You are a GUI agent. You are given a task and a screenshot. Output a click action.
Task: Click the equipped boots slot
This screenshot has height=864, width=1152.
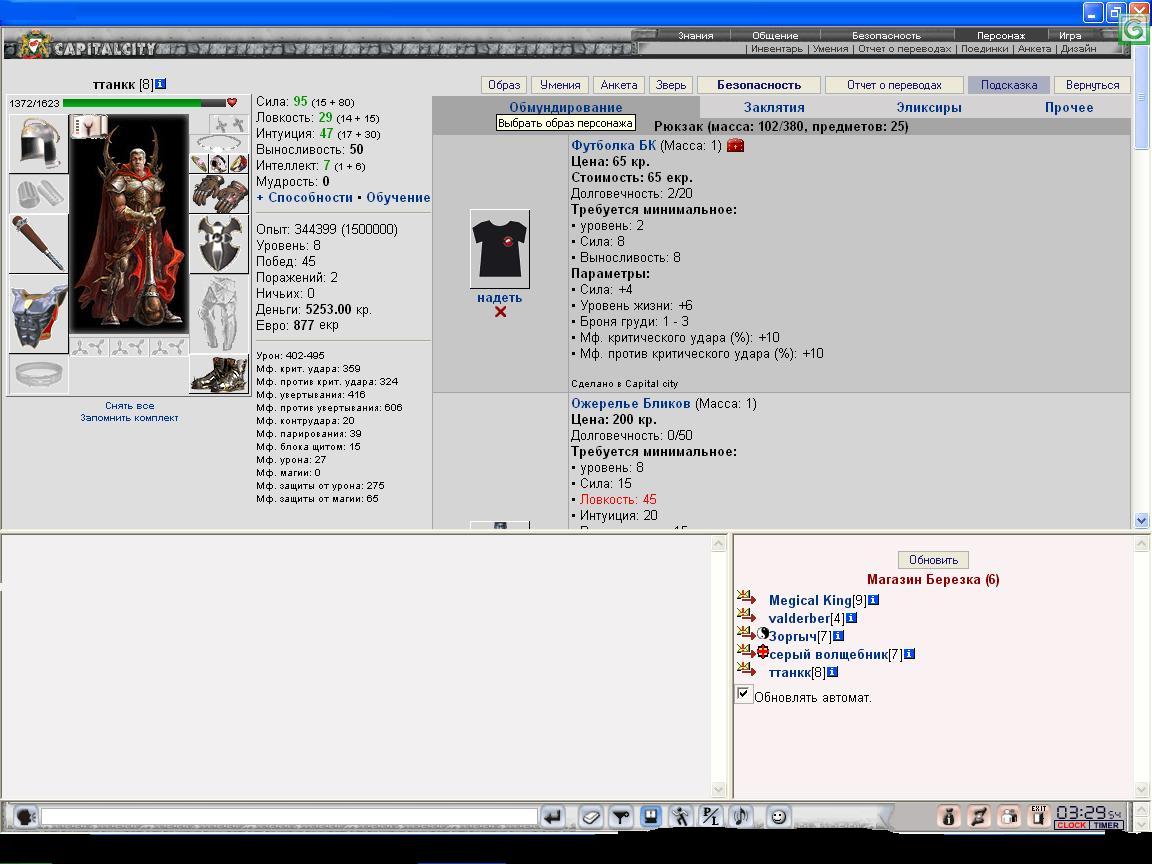(219, 374)
